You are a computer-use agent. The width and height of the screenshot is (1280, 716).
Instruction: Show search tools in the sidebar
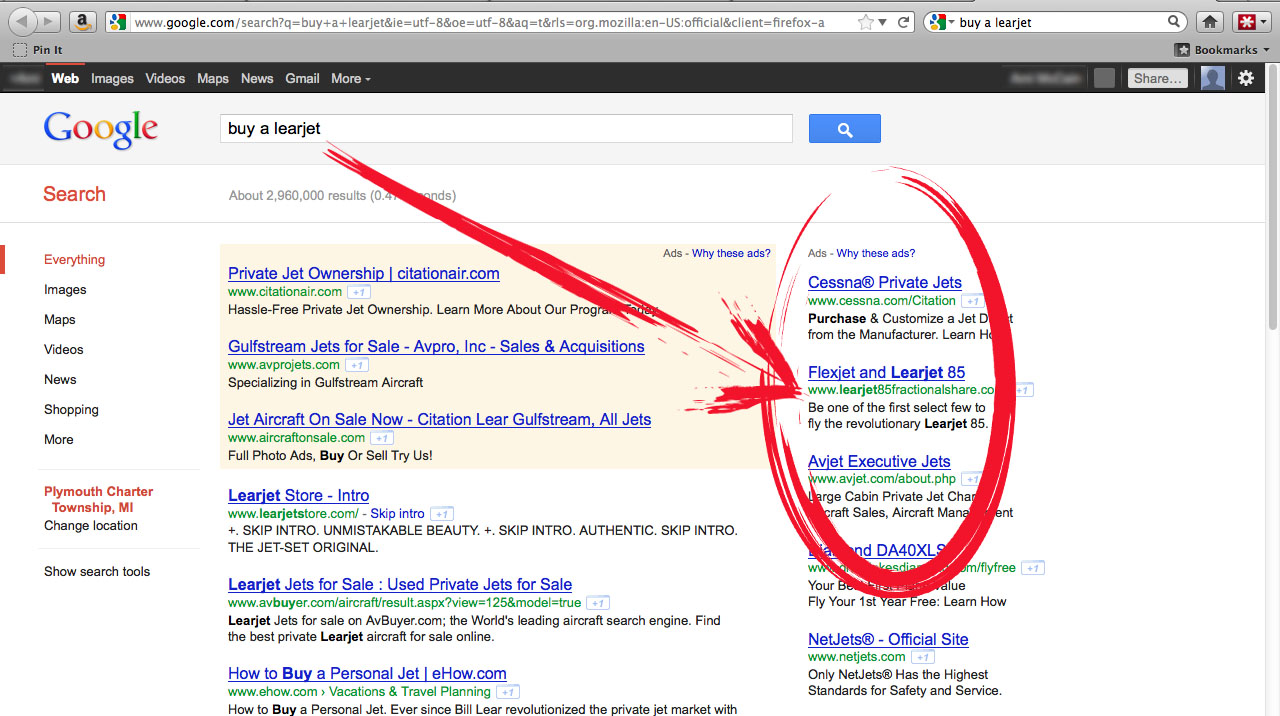point(97,572)
